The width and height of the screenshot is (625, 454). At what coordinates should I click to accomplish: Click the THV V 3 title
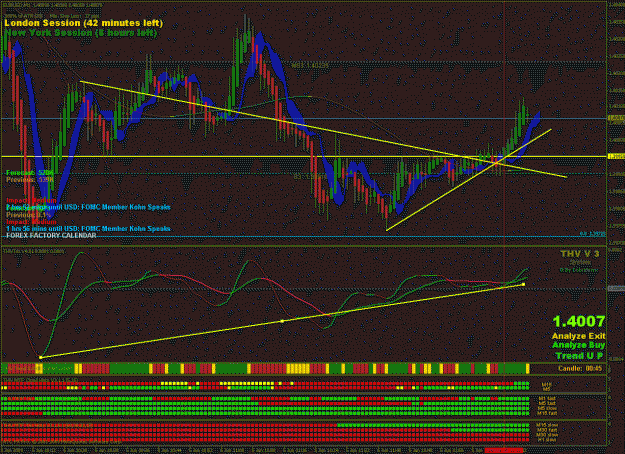pos(580,254)
